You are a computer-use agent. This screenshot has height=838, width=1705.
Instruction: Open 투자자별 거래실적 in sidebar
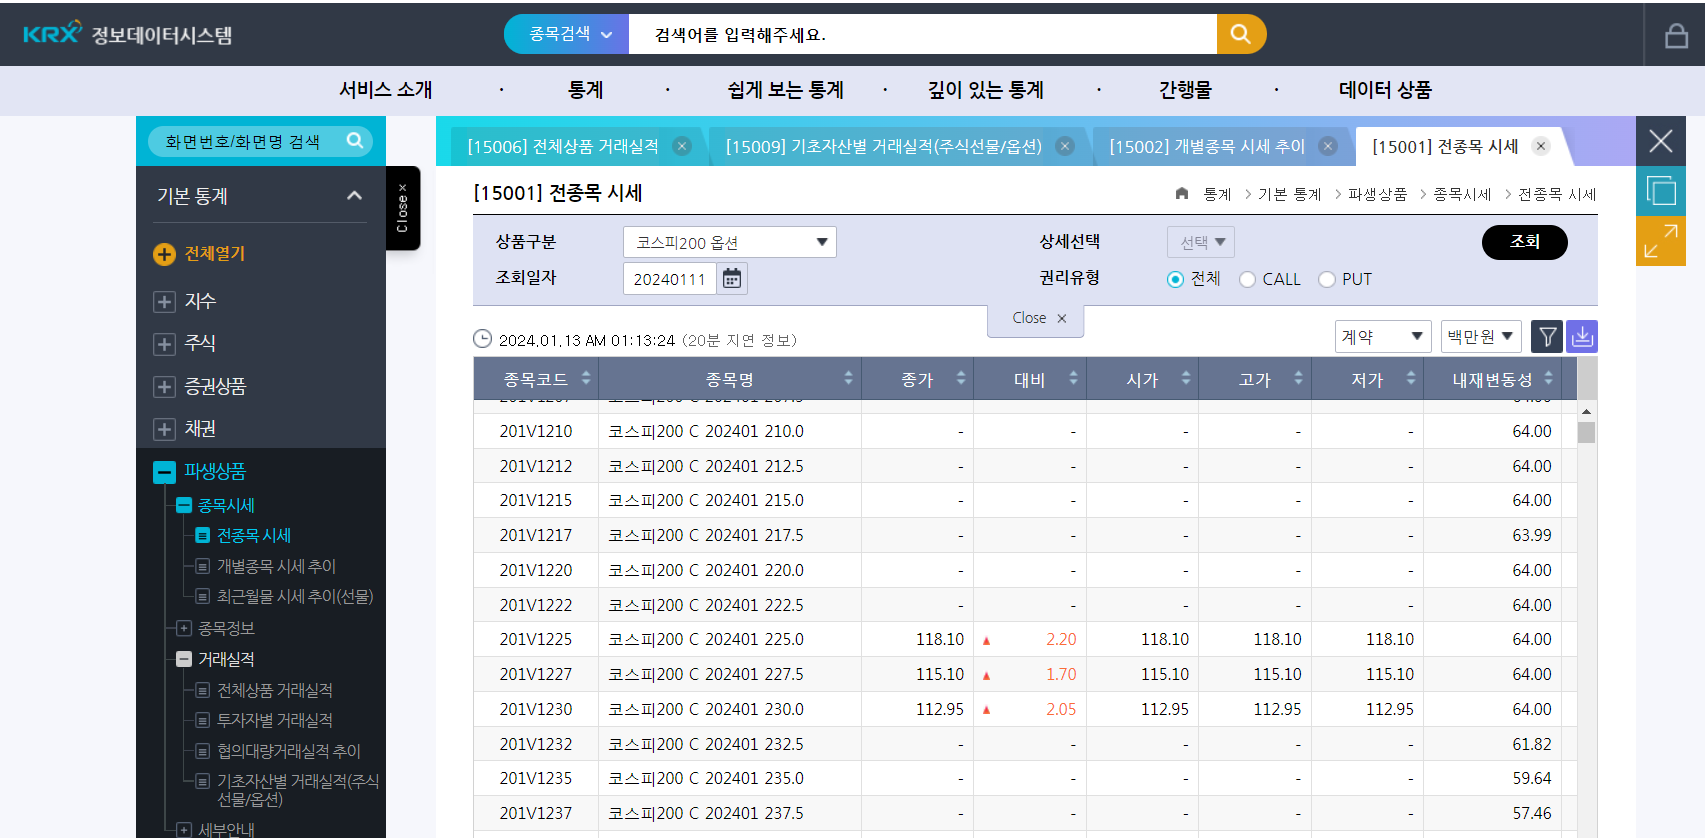pos(275,720)
